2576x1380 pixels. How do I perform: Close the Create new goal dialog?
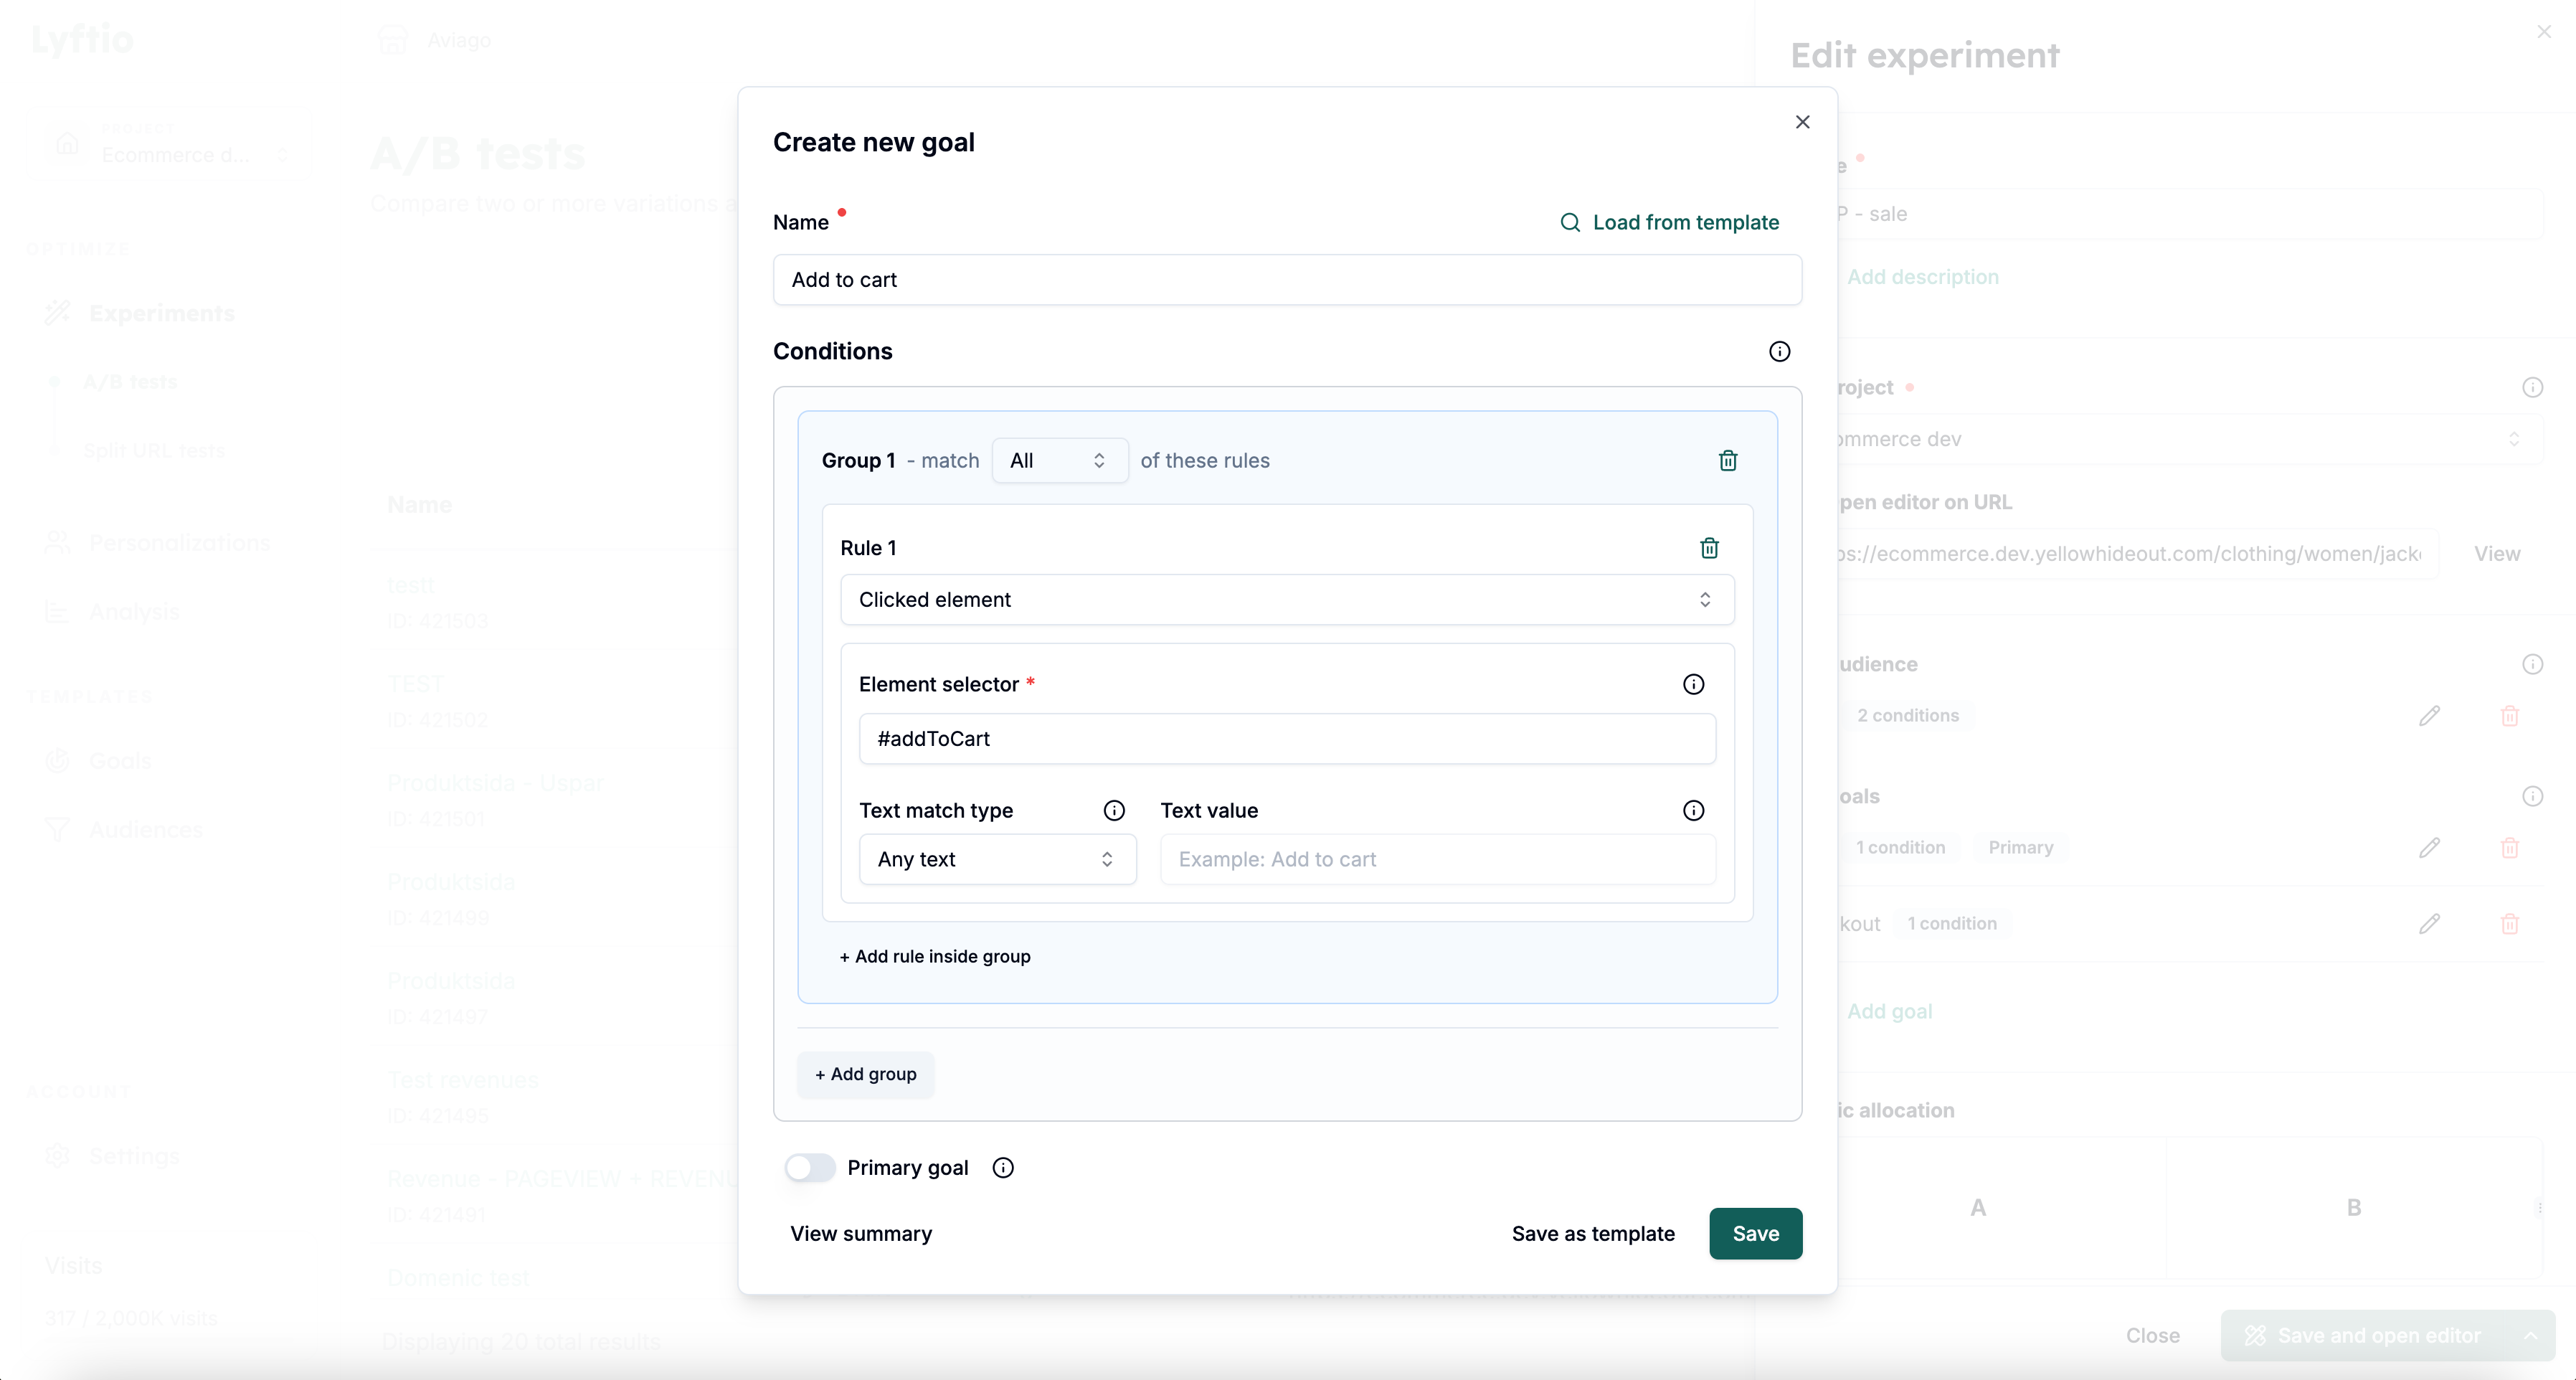[x=1802, y=122]
